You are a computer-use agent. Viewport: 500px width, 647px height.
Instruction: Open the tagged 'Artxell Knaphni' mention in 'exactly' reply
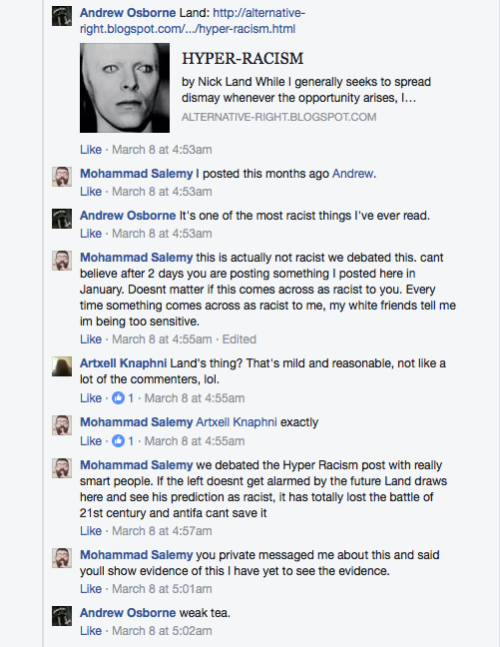pyautogui.click(x=236, y=422)
